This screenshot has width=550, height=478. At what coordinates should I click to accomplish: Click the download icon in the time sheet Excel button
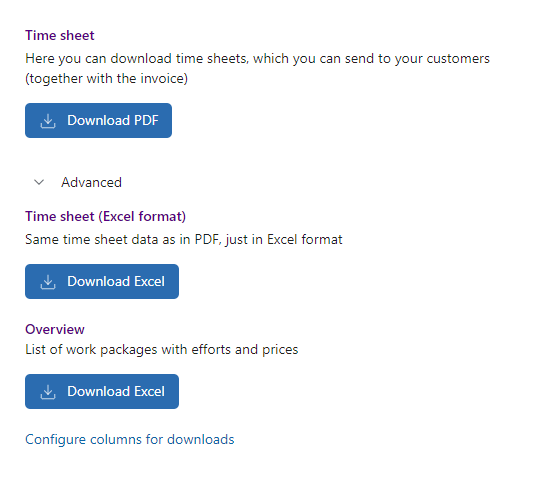pos(48,282)
